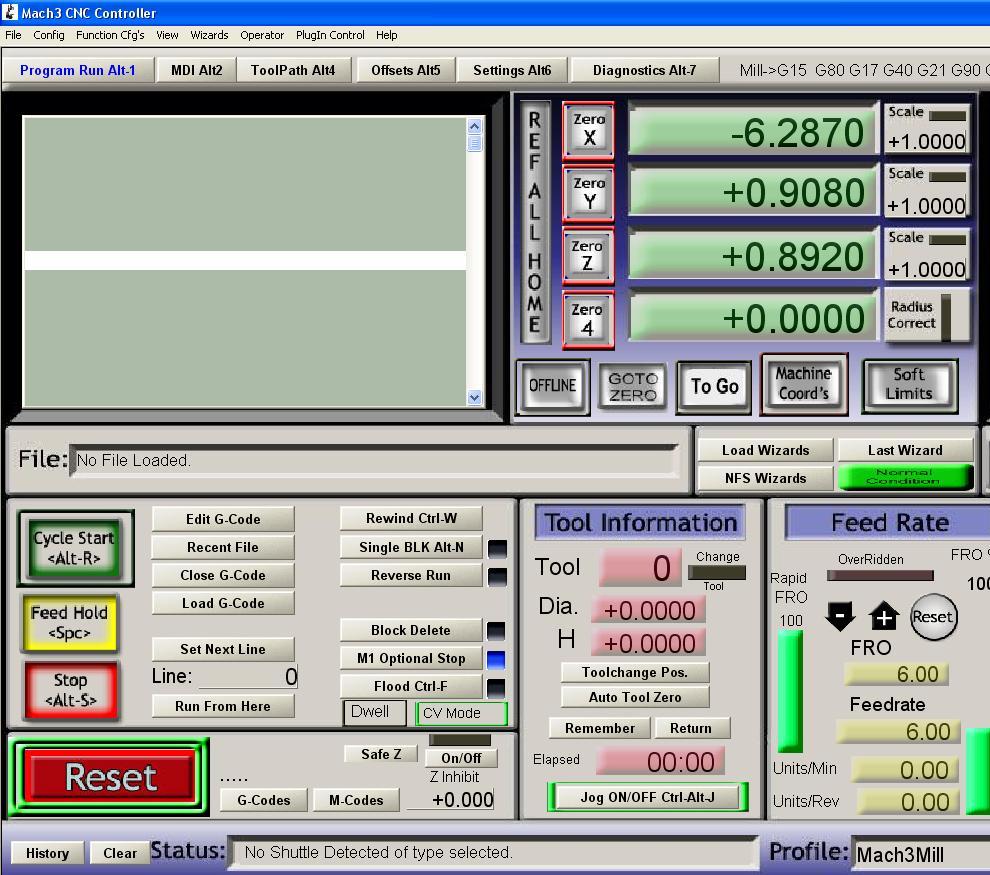
Task: Click the Tool number field
Action: [x=640, y=568]
